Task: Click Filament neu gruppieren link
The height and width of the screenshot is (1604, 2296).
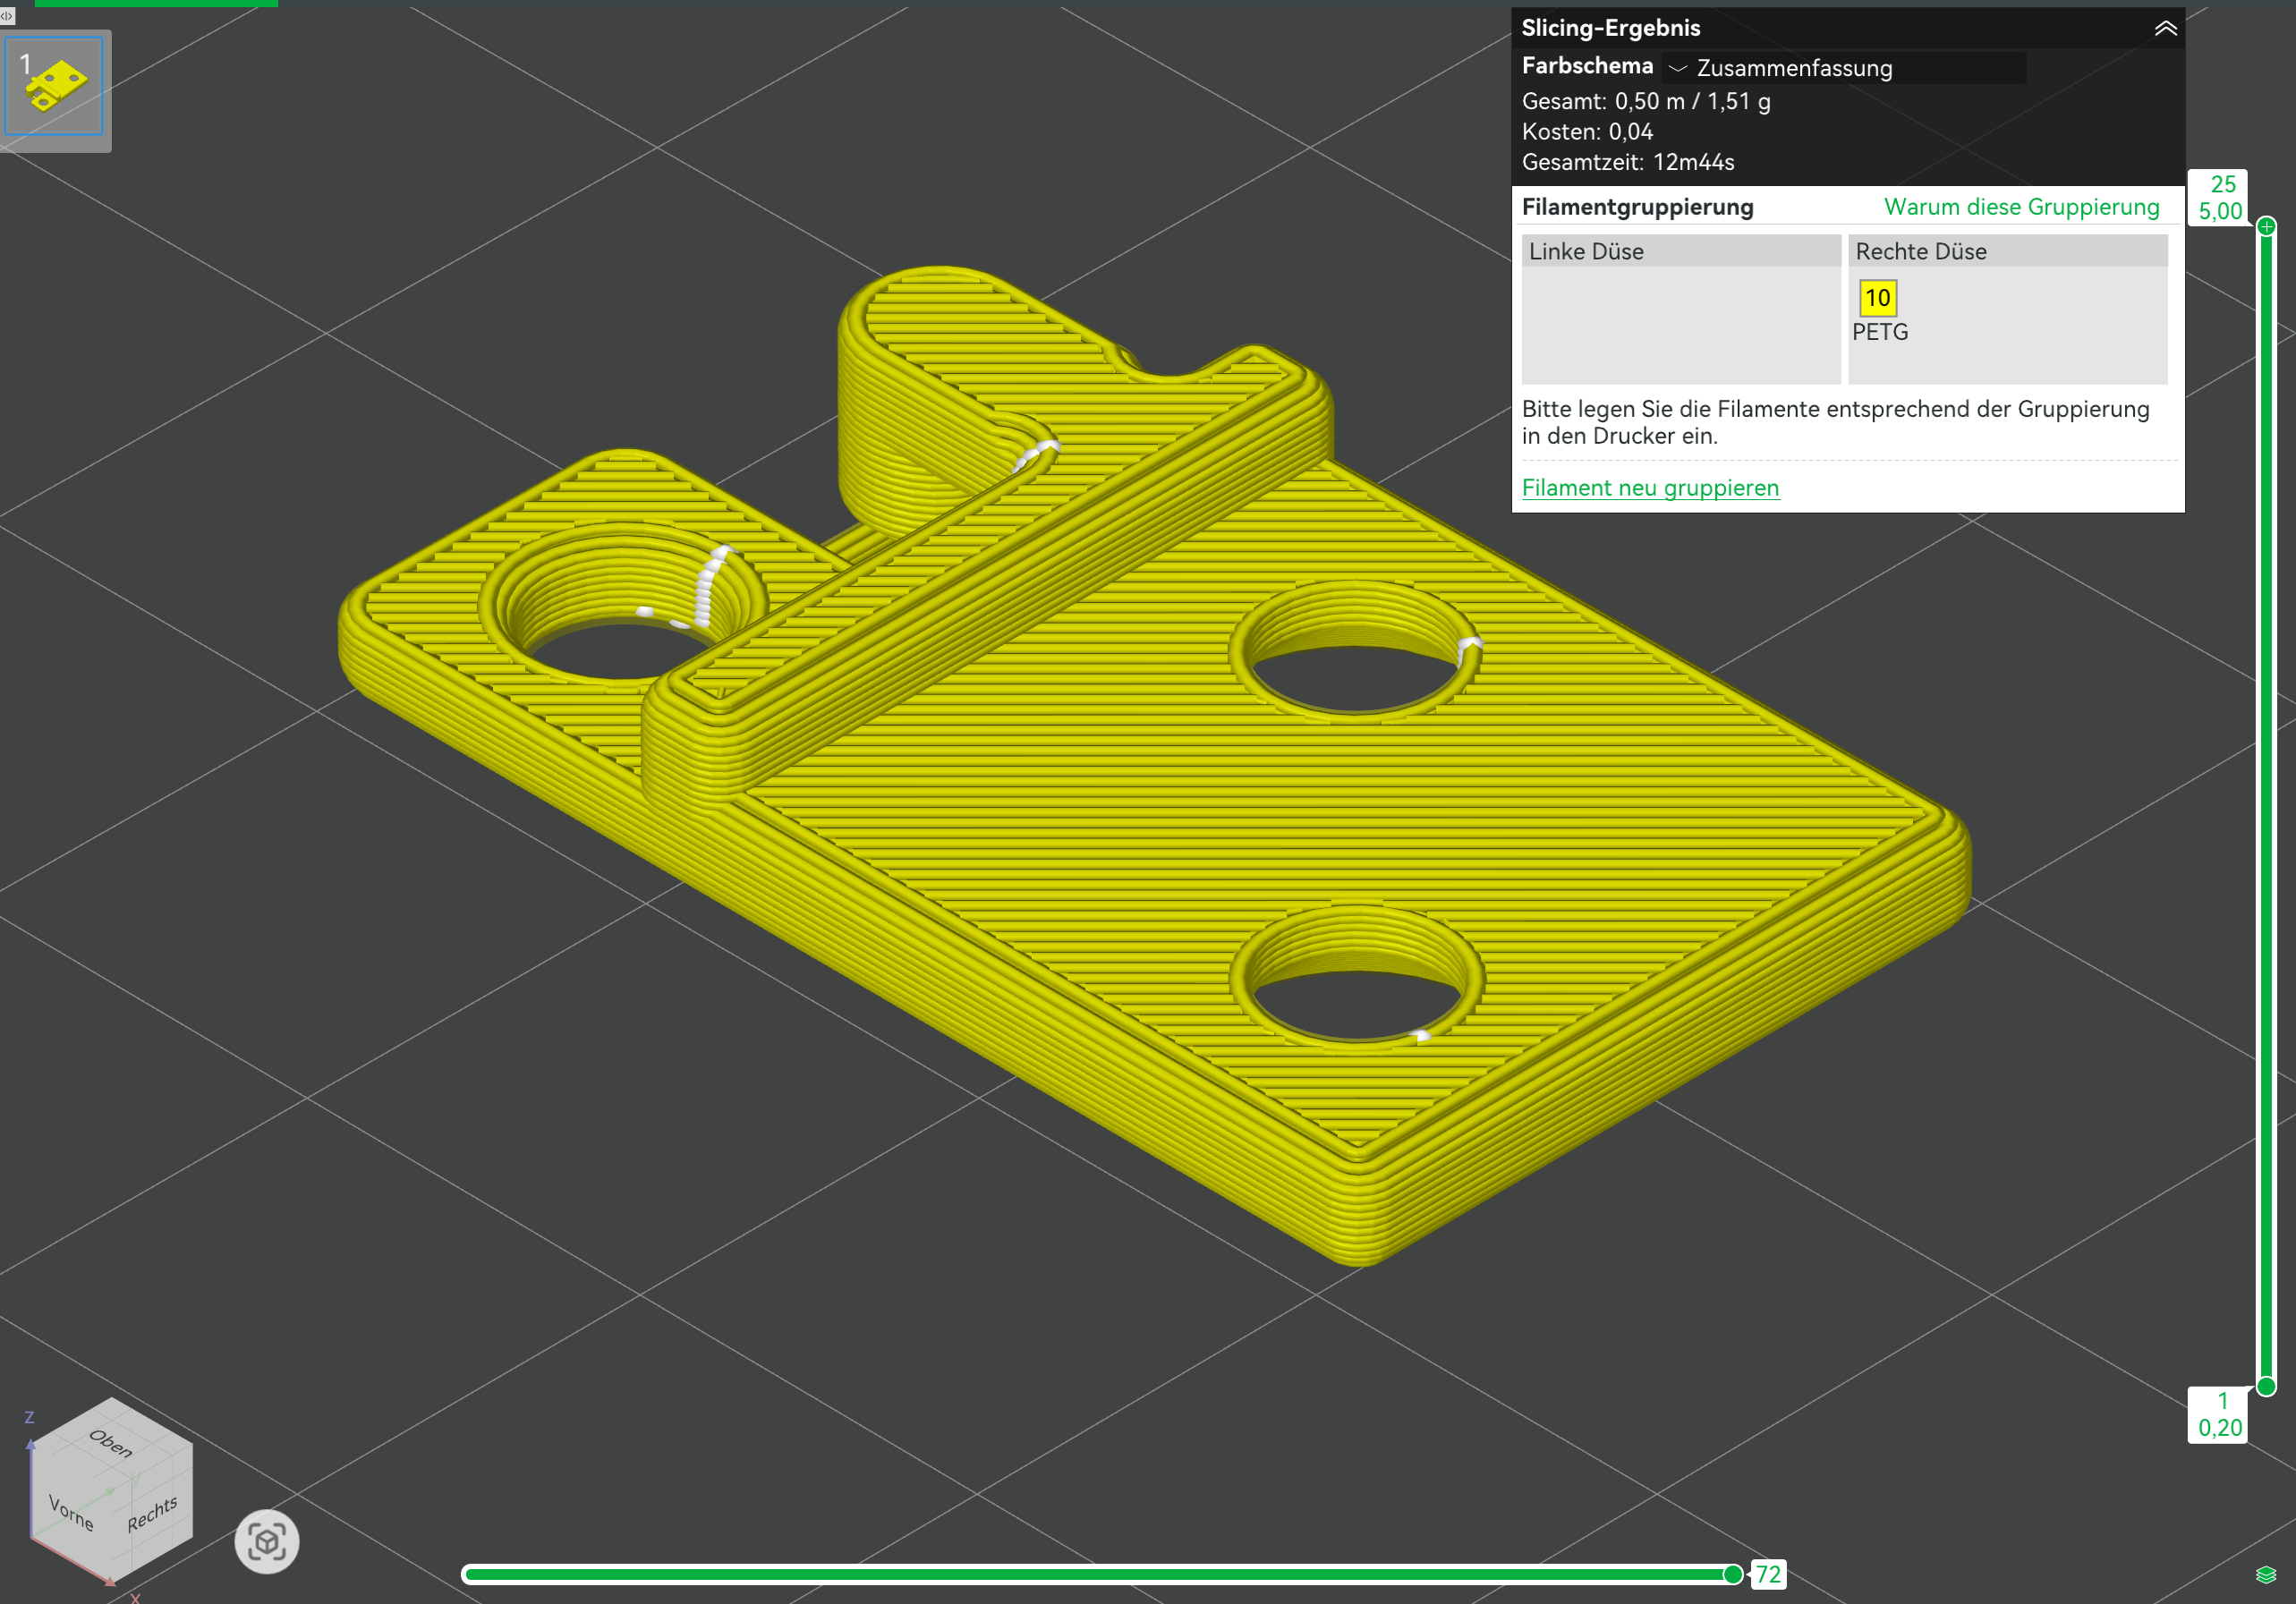Action: (x=1650, y=488)
